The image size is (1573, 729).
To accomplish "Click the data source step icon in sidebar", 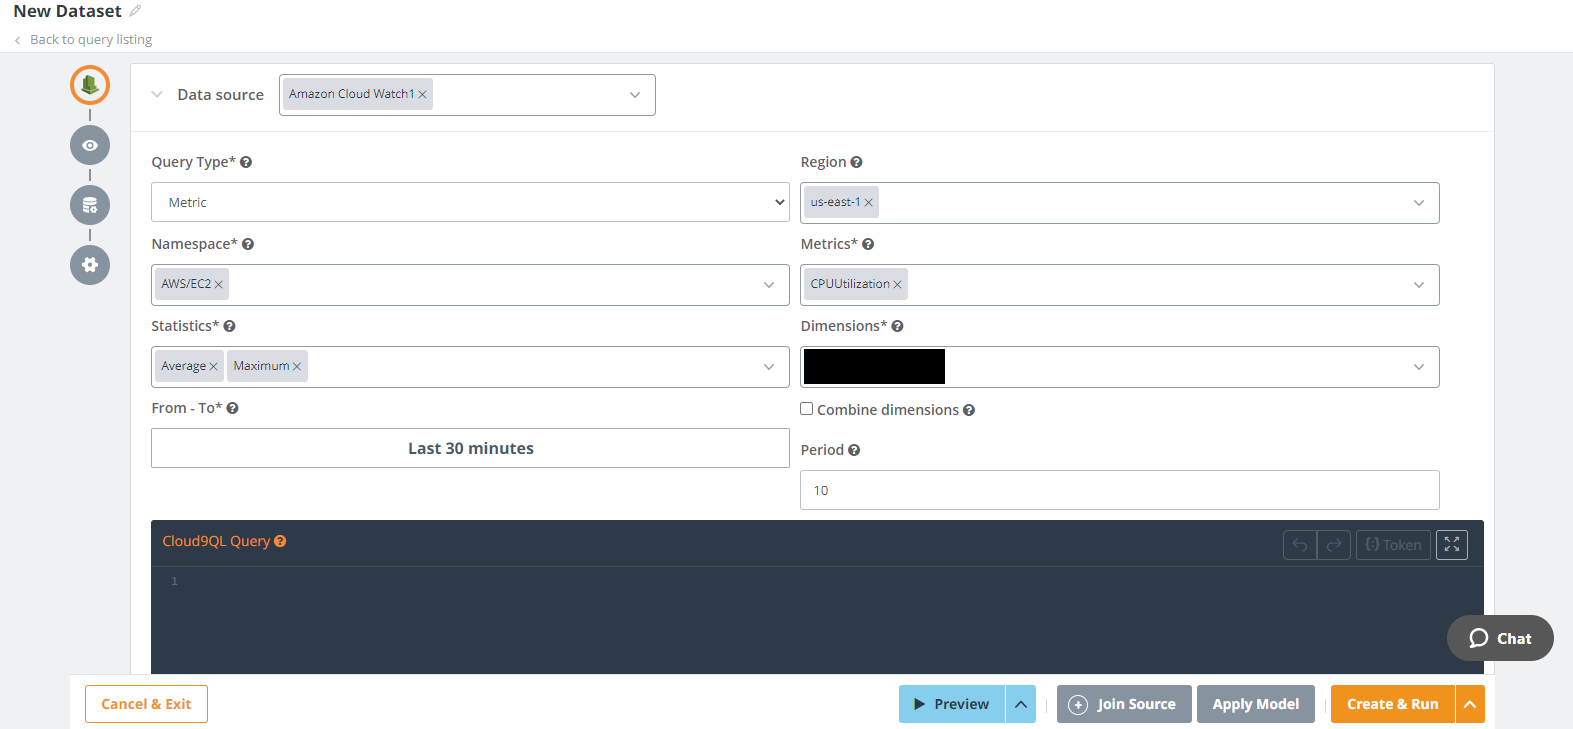I will pyautogui.click(x=90, y=85).
